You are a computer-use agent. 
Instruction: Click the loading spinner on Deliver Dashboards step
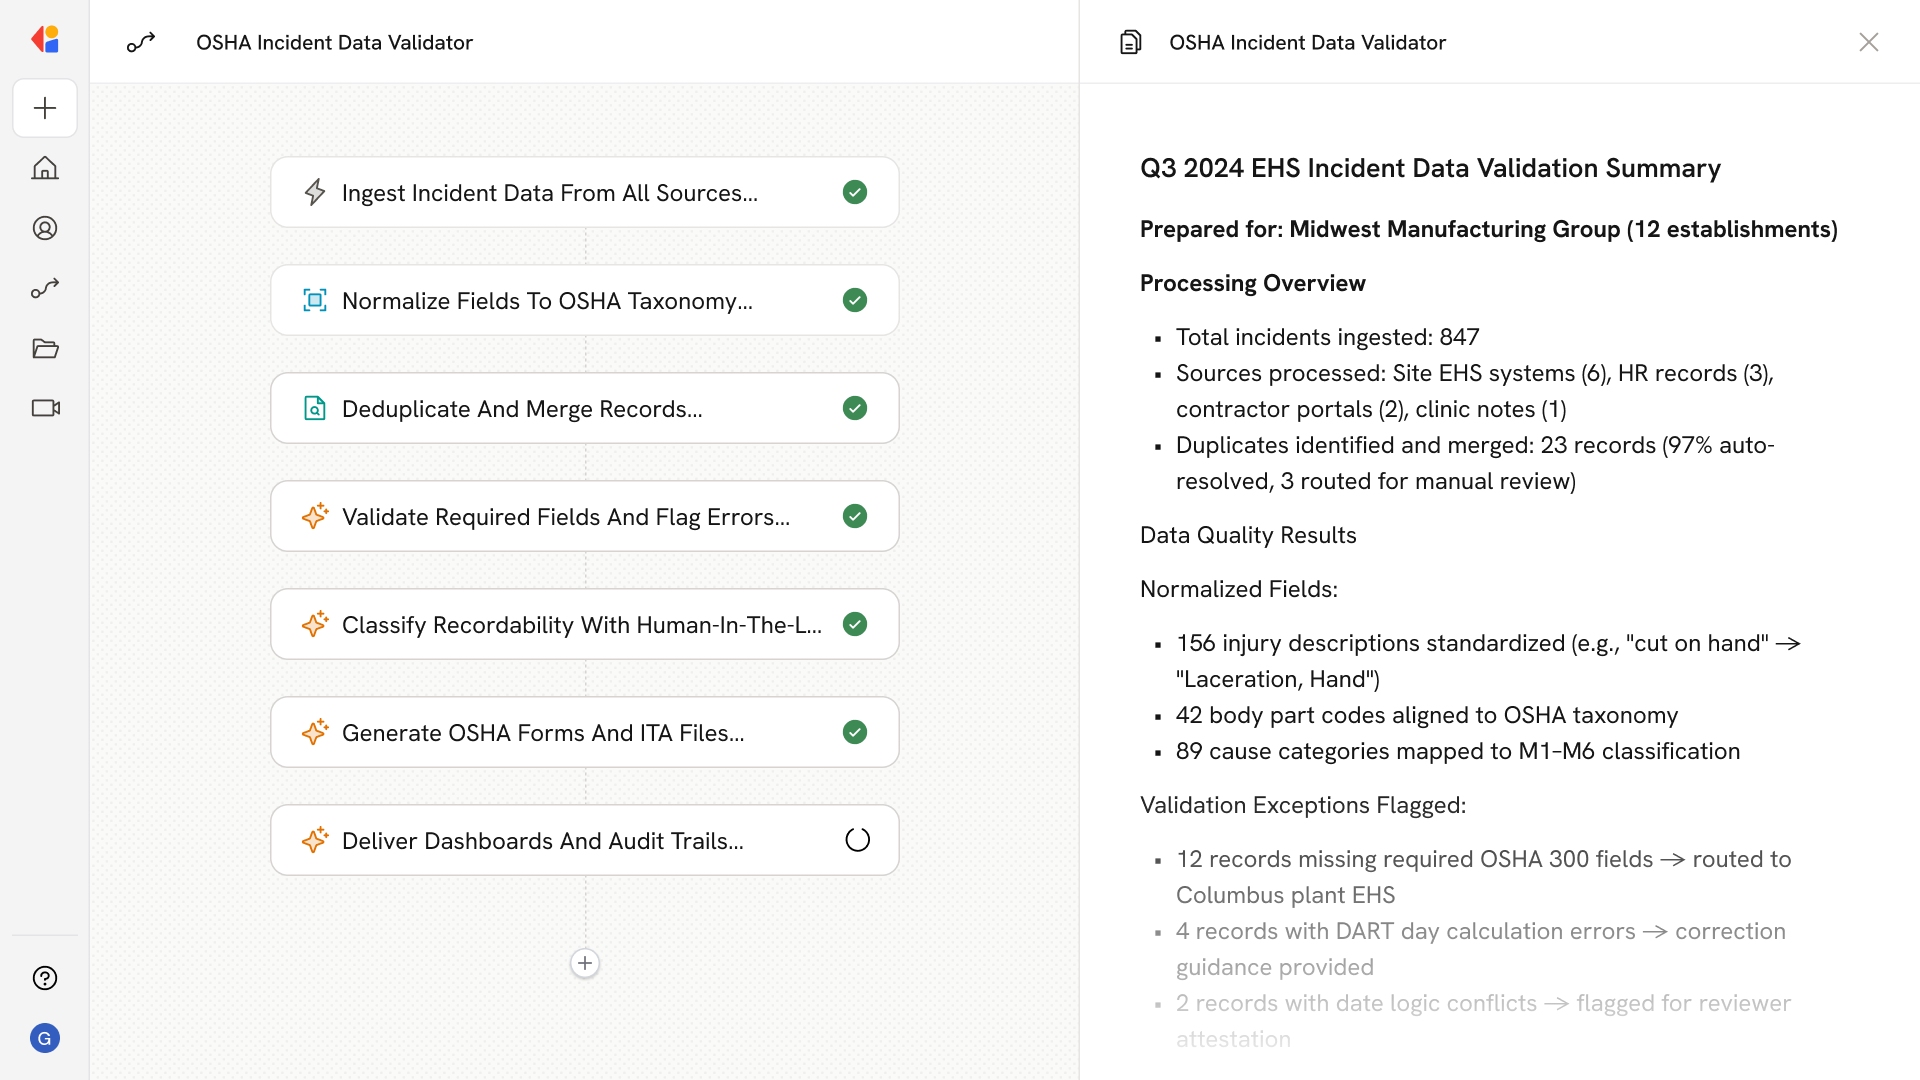[x=857, y=840]
